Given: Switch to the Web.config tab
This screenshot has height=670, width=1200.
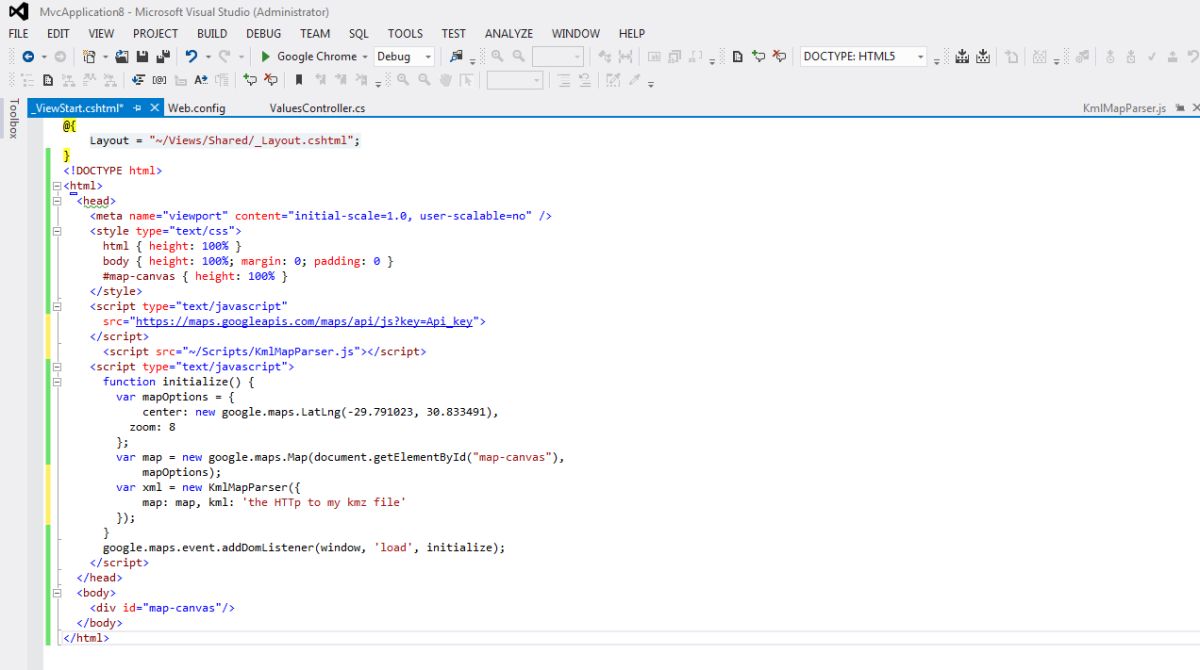Looking at the screenshot, I should tap(197, 108).
